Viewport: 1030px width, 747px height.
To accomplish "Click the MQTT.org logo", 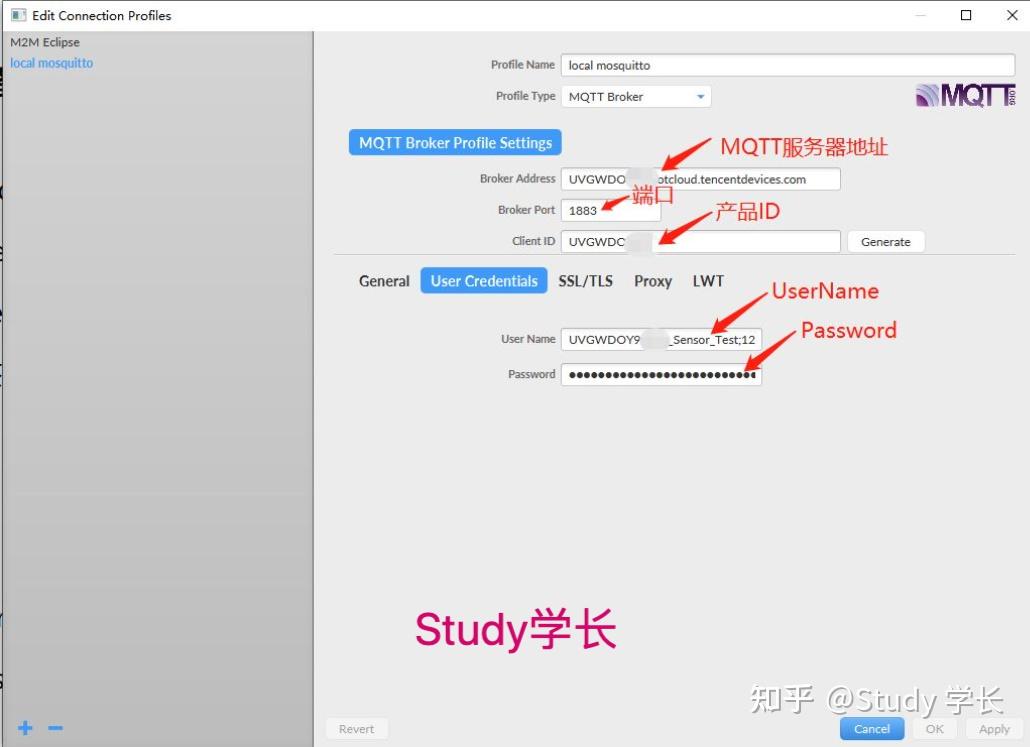I will click(964, 94).
